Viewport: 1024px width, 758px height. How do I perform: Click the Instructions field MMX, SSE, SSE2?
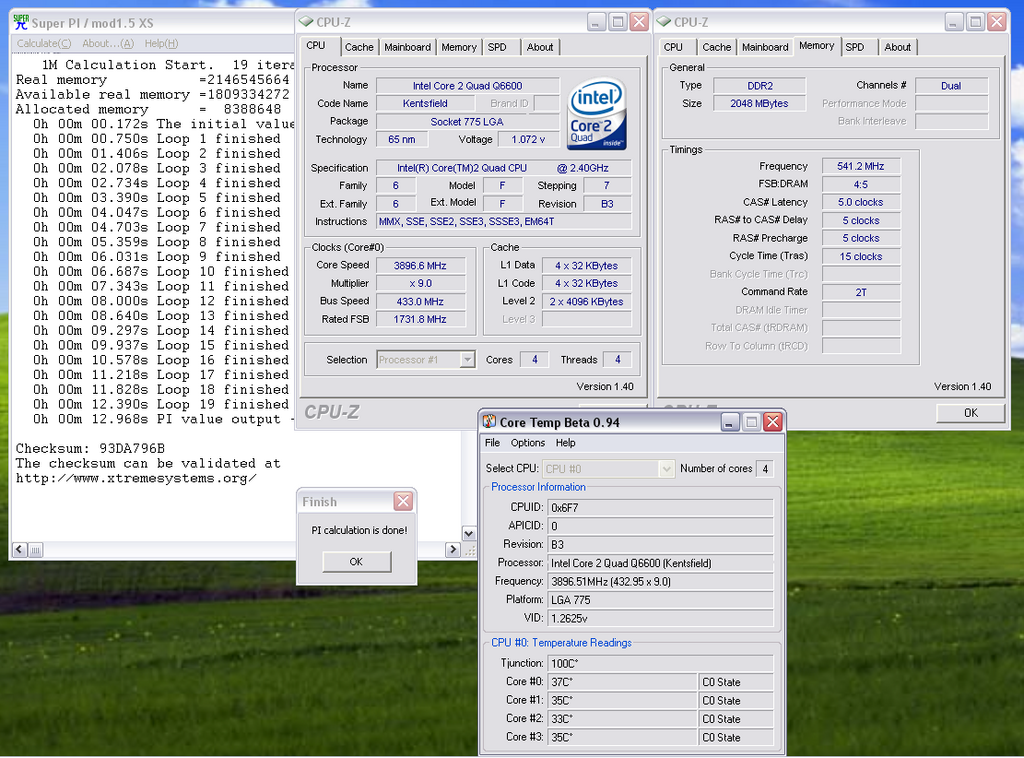coord(504,221)
